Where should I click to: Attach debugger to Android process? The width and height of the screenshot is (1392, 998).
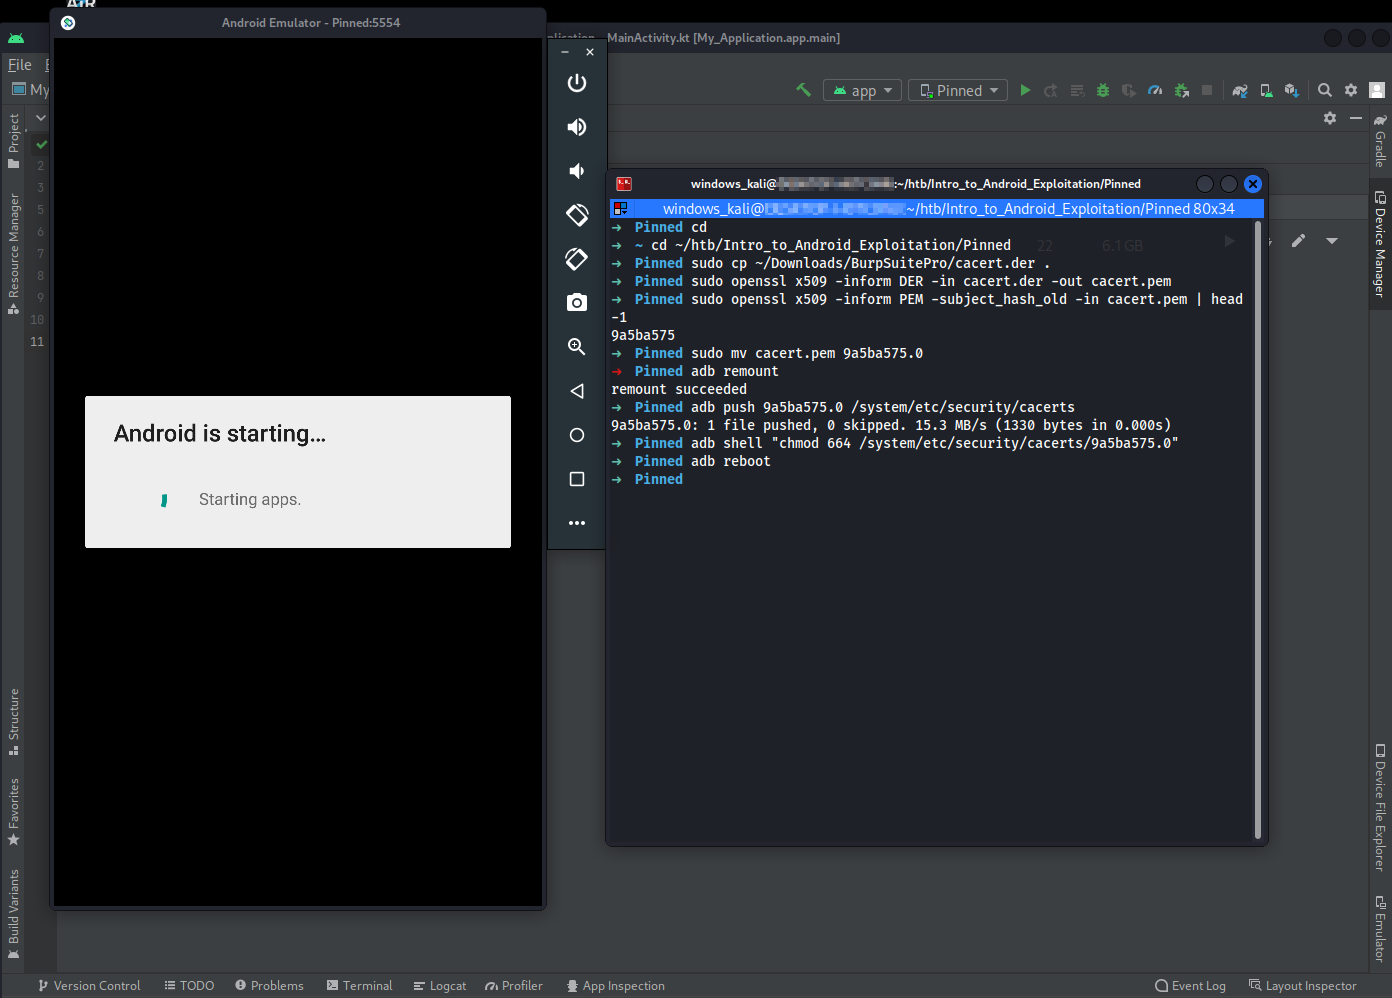point(1181,90)
